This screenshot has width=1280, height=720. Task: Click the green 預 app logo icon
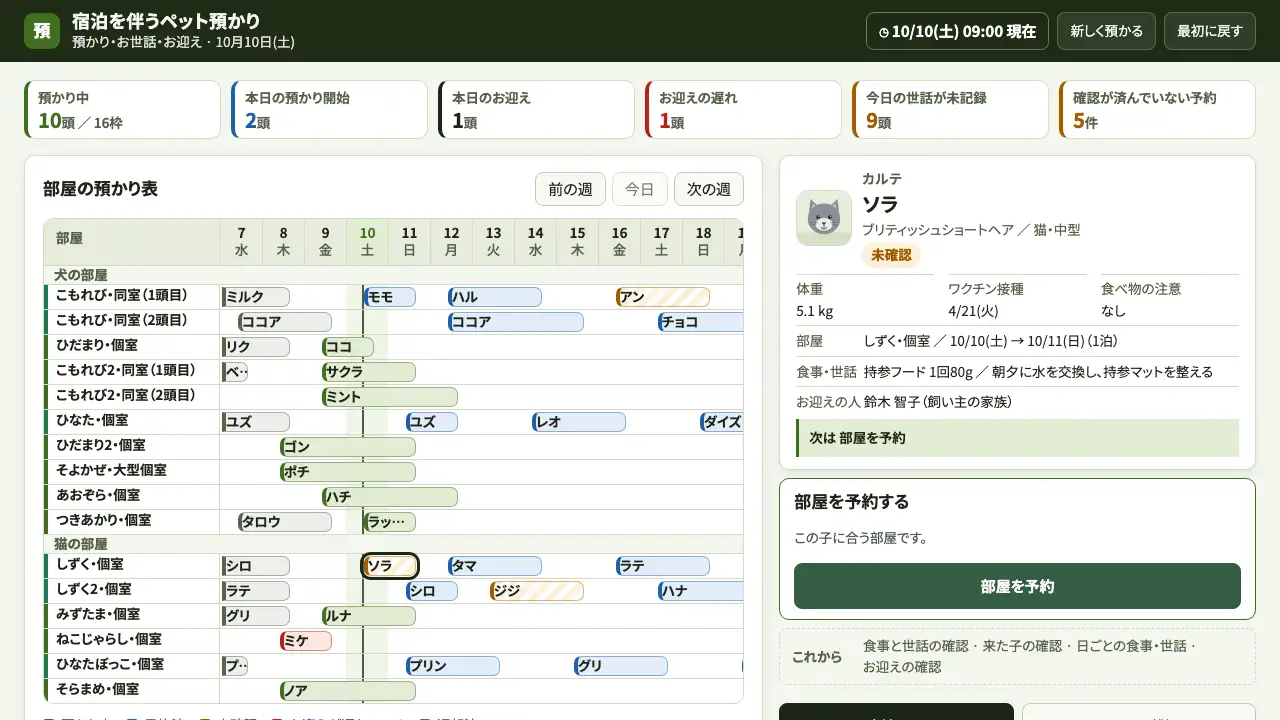(x=42, y=31)
